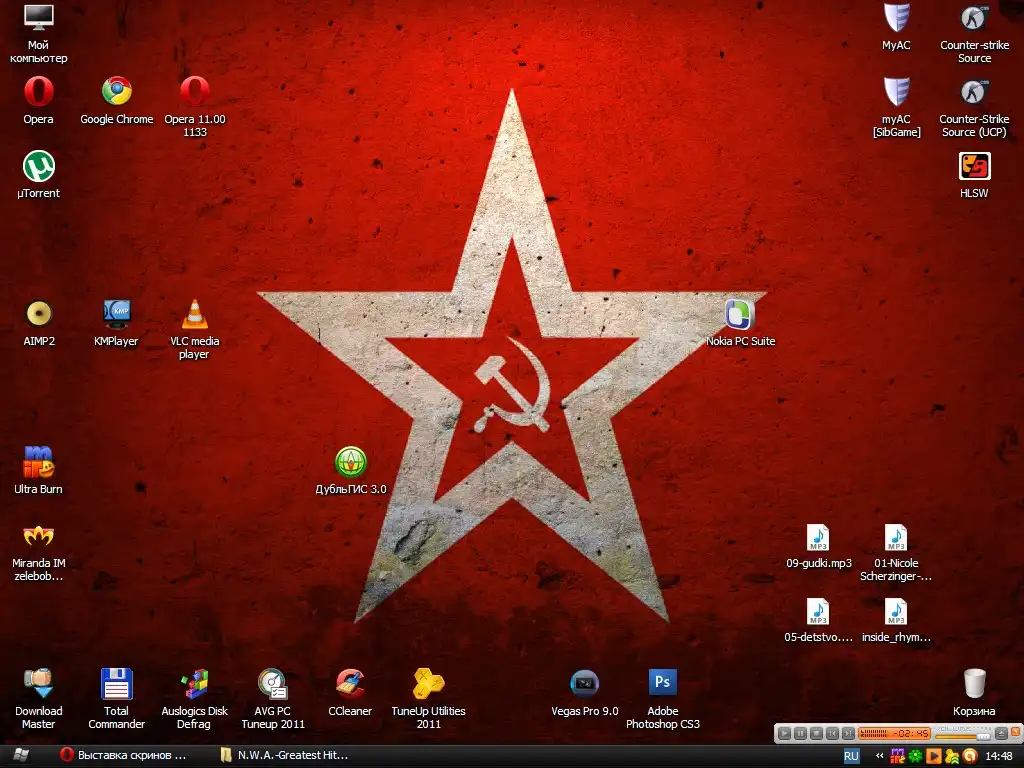The height and width of the screenshot is (768, 1024).
Task: Open the ДубльГИС 3.0 shortcut
Action: click(350, 463)
